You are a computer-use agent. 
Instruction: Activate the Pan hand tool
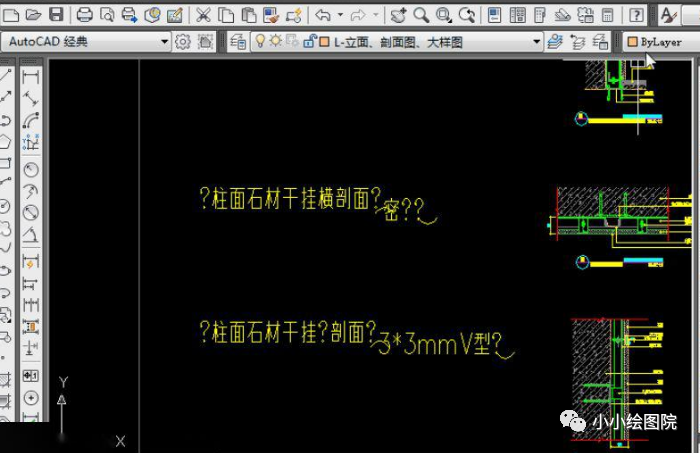(398, 16)
